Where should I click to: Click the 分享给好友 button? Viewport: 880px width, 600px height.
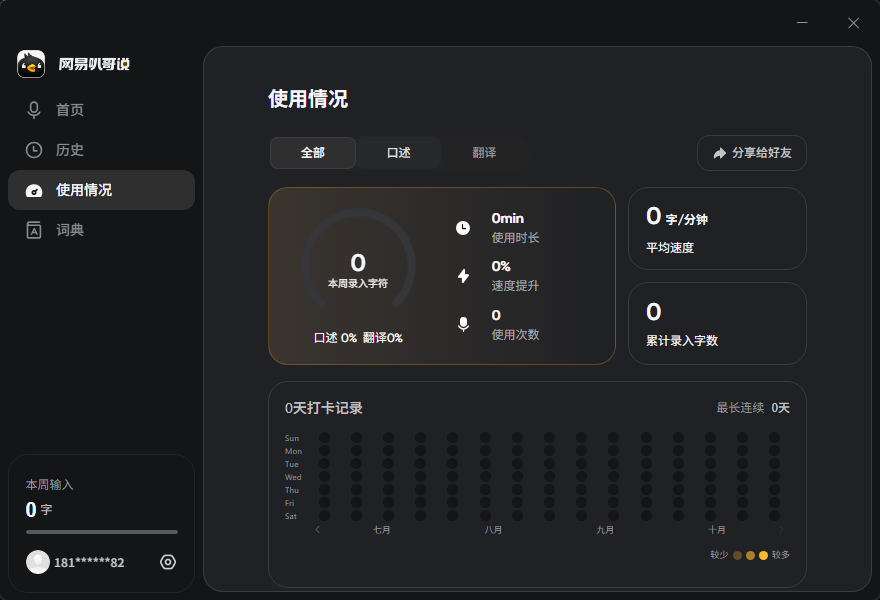point(751,153)
